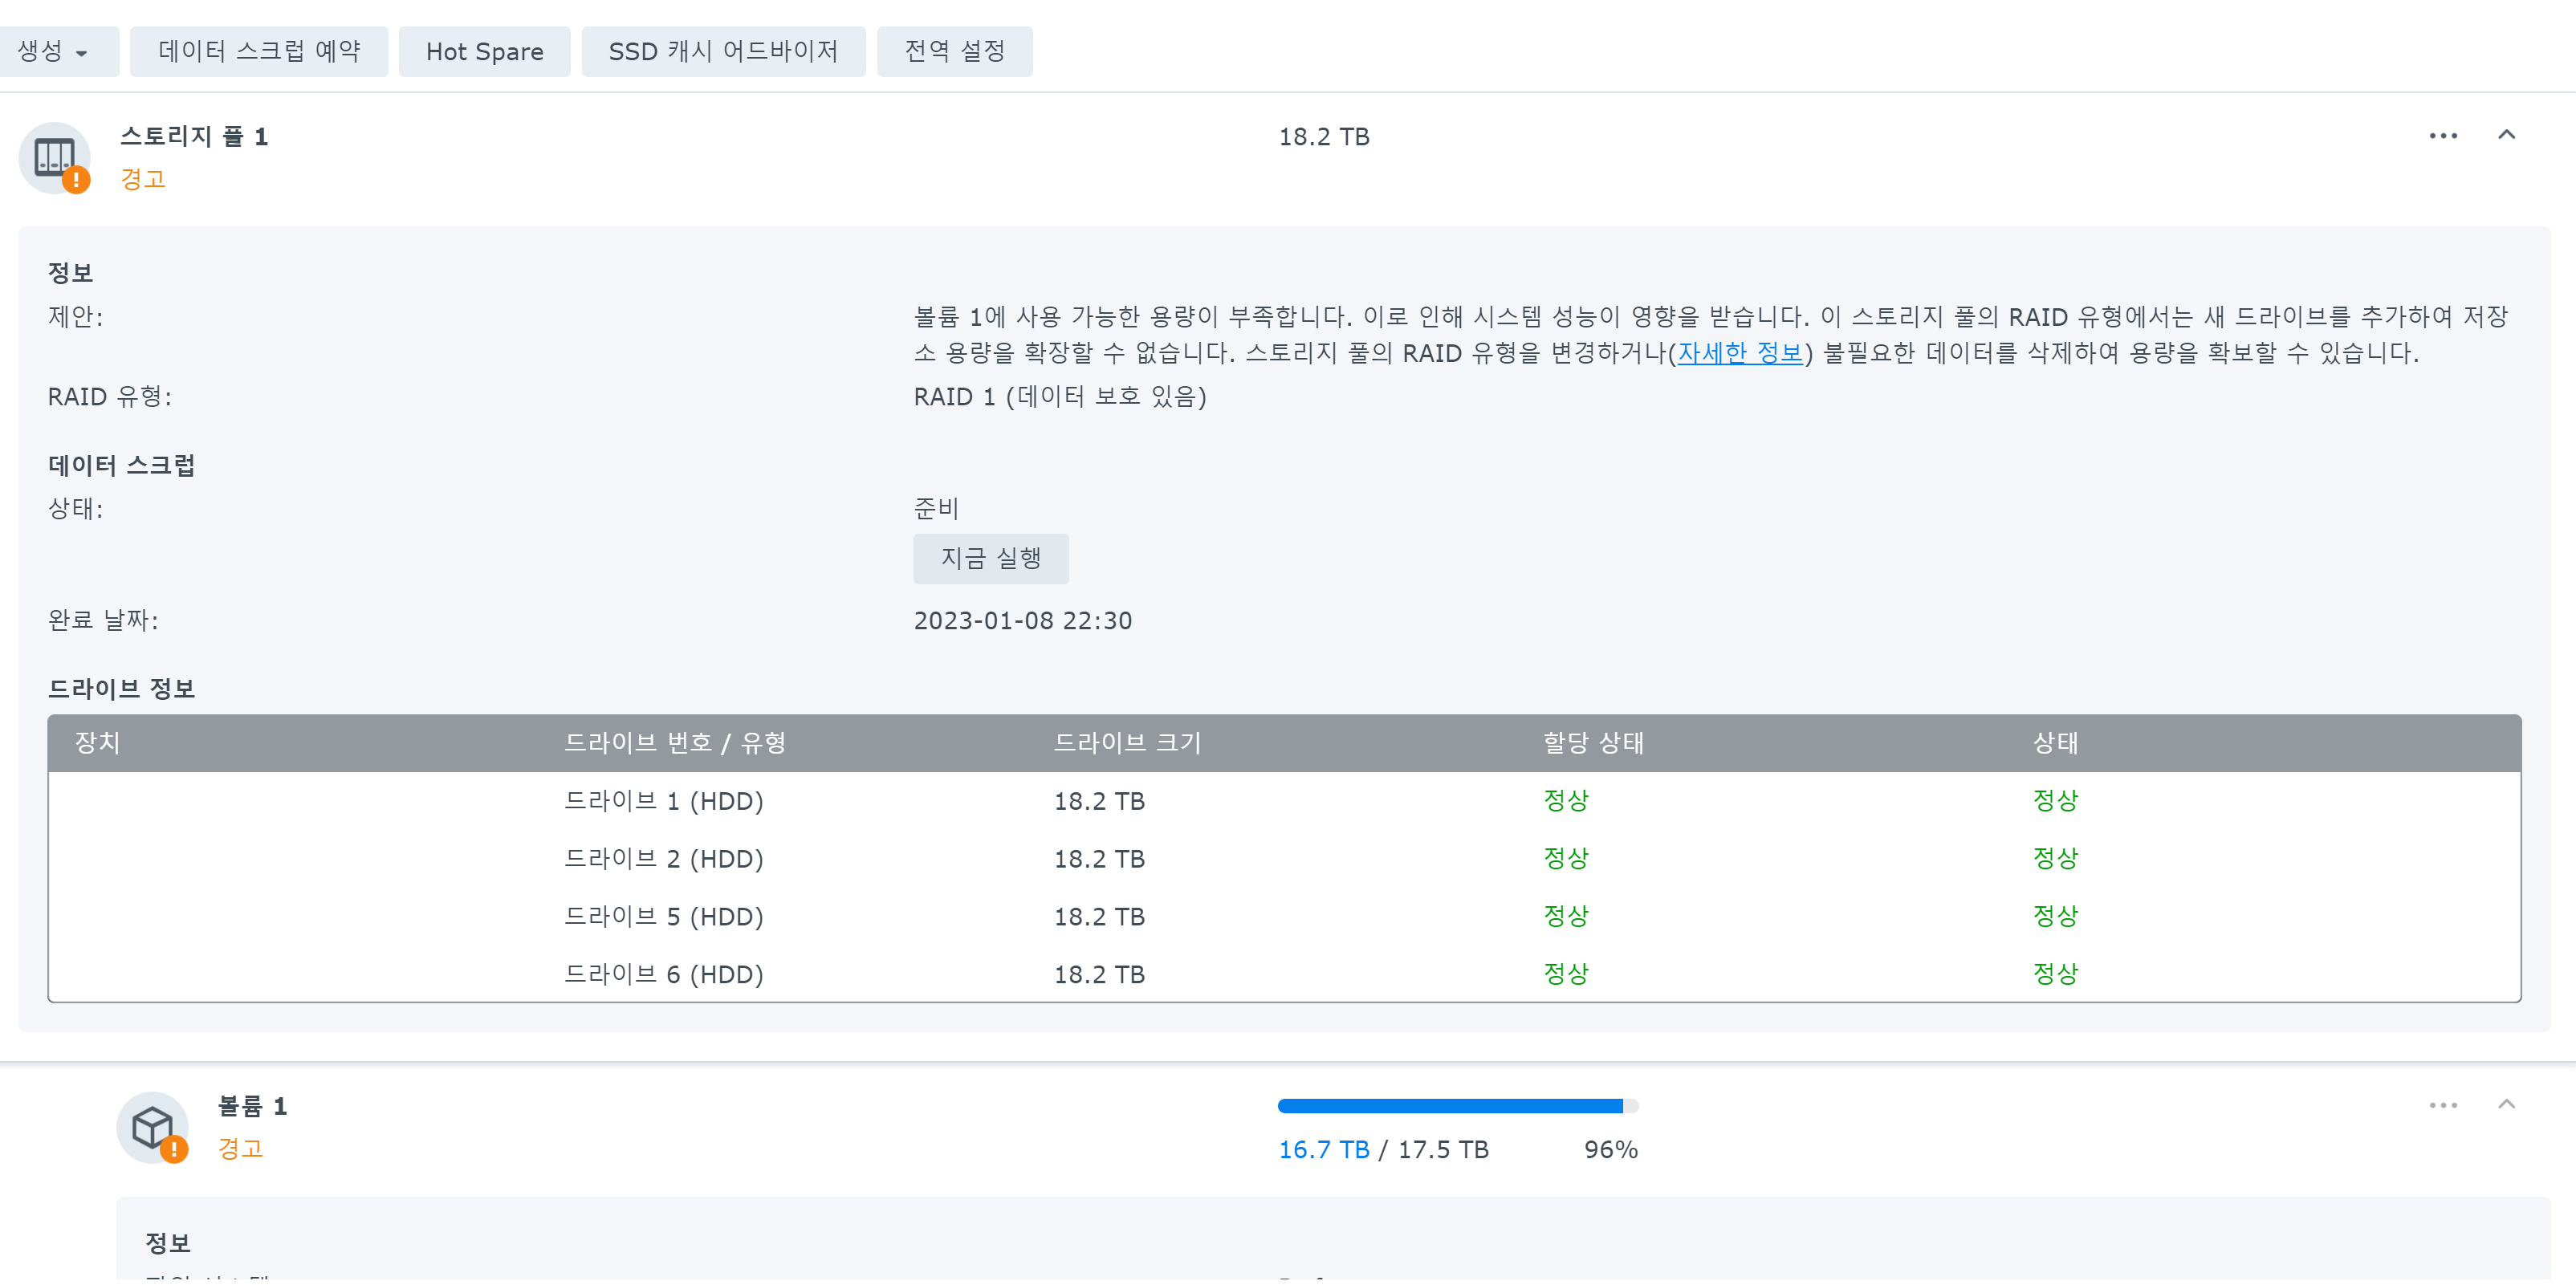Click the 준비 scrub status text
Screen dimensions: 2576x1285
pos(936,508)
